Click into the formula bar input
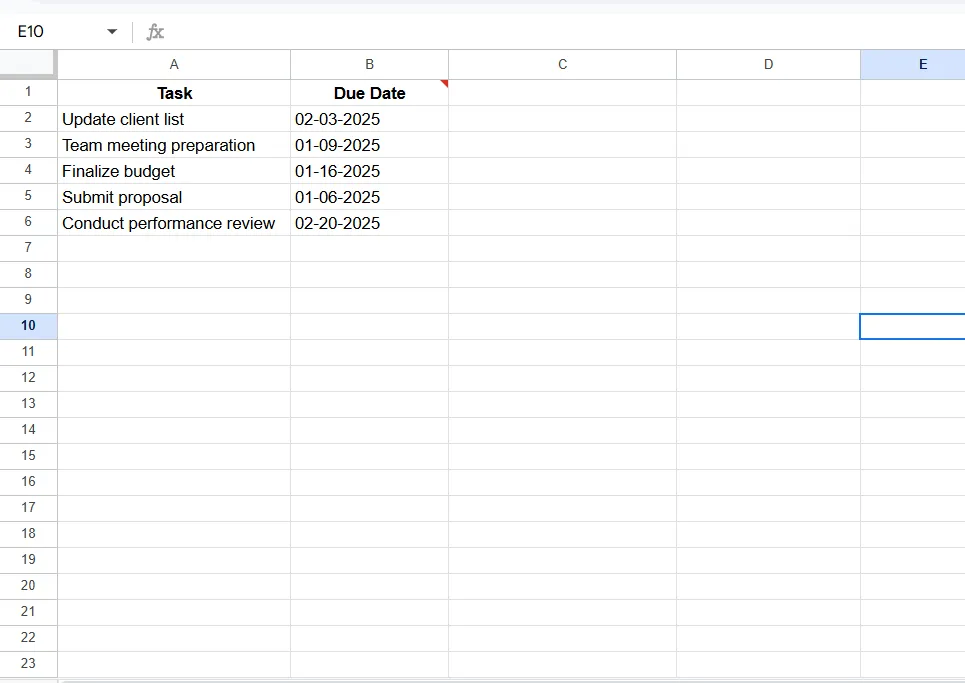965x683 pixels. pos(566,32)
